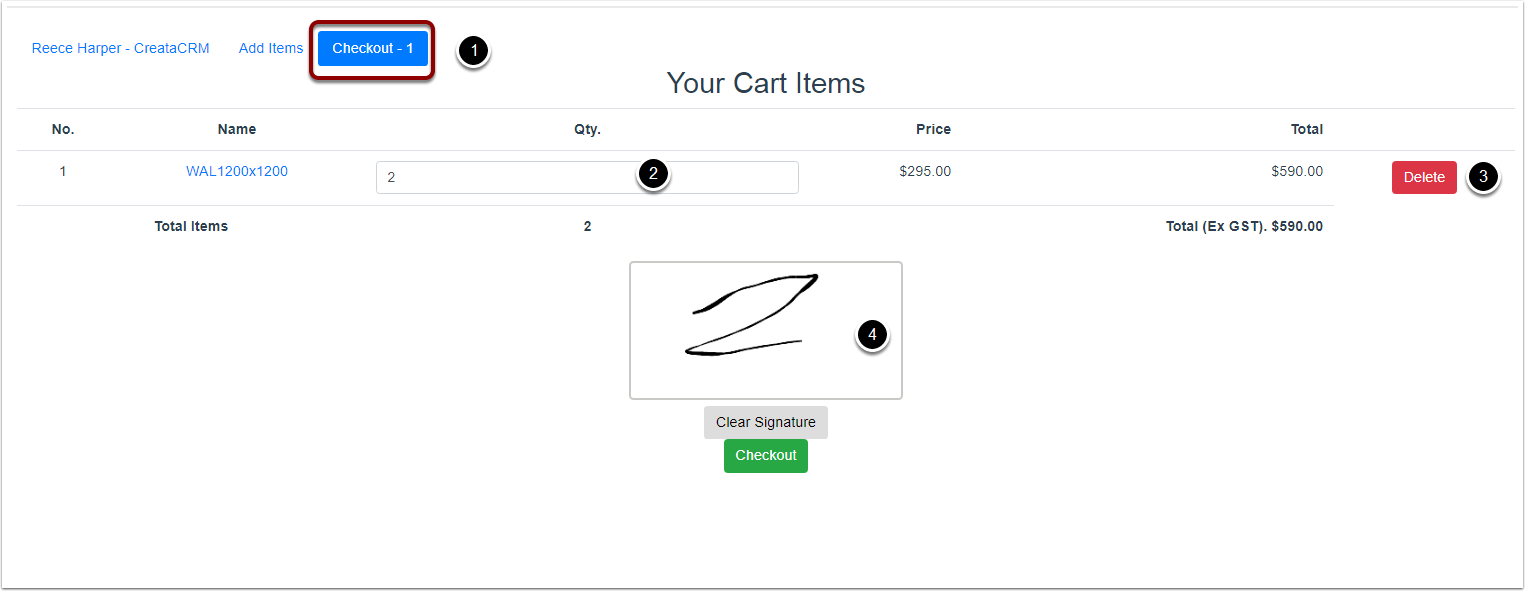
Task: Focus the quantity input field
Action: tap(587, 177)
